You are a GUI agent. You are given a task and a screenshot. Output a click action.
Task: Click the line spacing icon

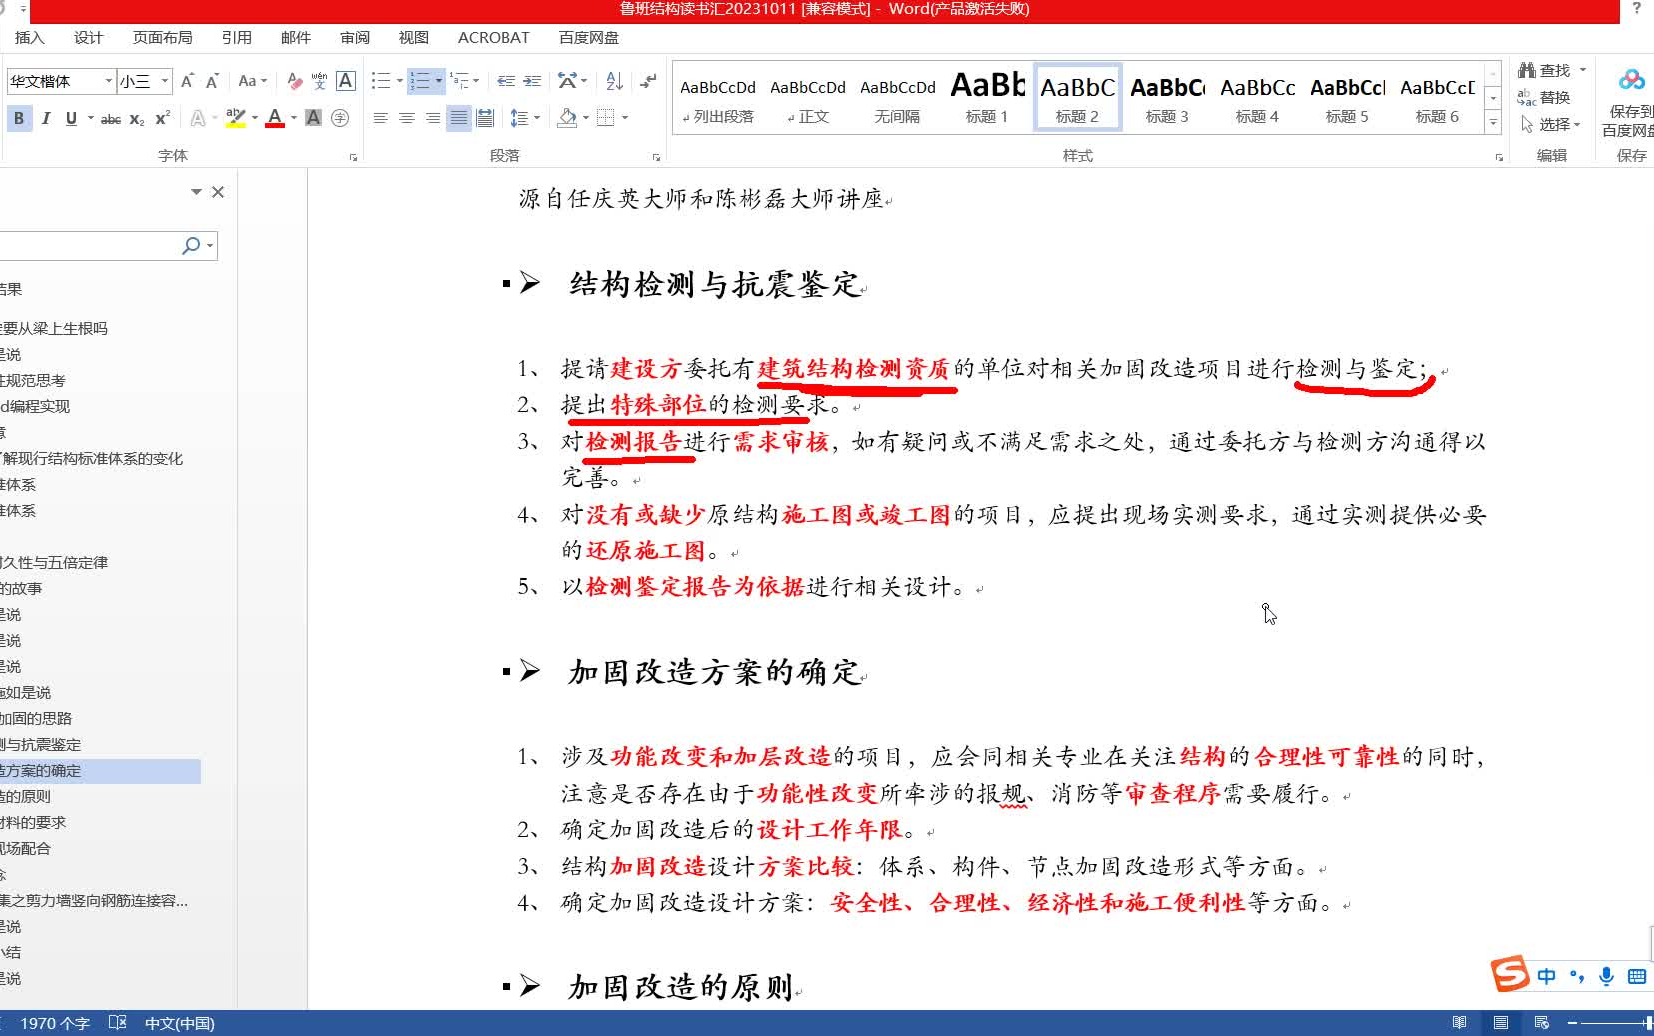point(518,118)
